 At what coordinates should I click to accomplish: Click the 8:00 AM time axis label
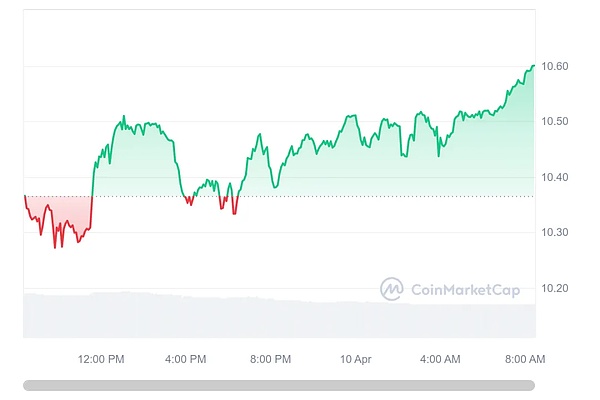(x=524, y=359)
